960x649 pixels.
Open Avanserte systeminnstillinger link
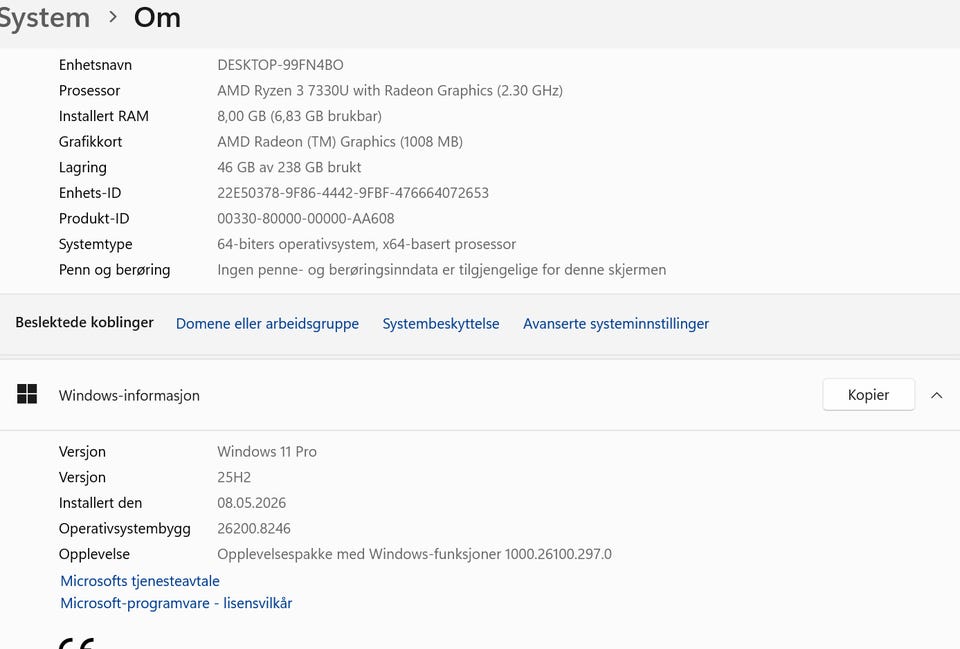pos(615,323)
